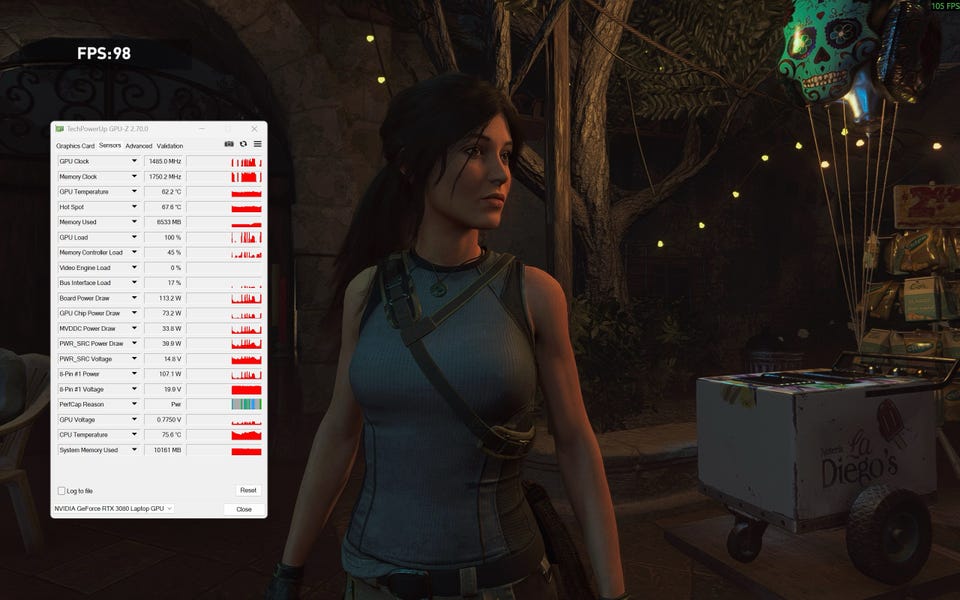Click the GPU Clock value 1485.0 MHz
This screenshot has width=960, height=600.
[163, 161]
